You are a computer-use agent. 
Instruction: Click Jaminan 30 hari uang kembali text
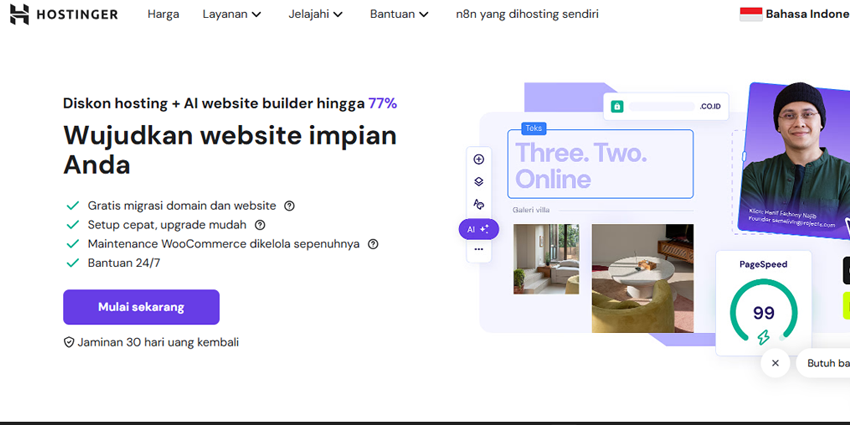[x=158, y=343]
